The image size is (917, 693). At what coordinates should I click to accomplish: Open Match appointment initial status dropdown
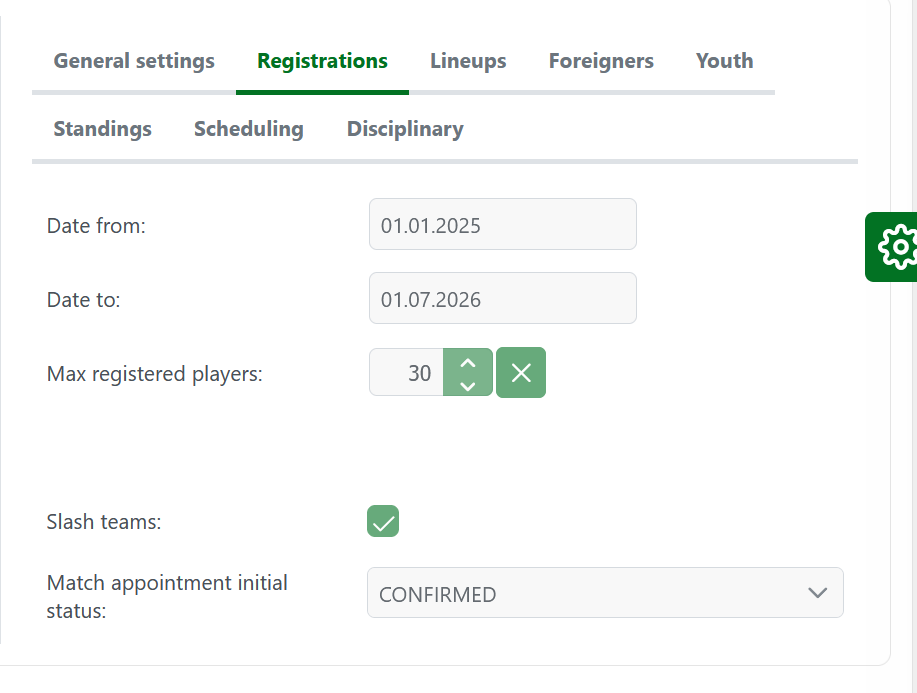point(604,593)
